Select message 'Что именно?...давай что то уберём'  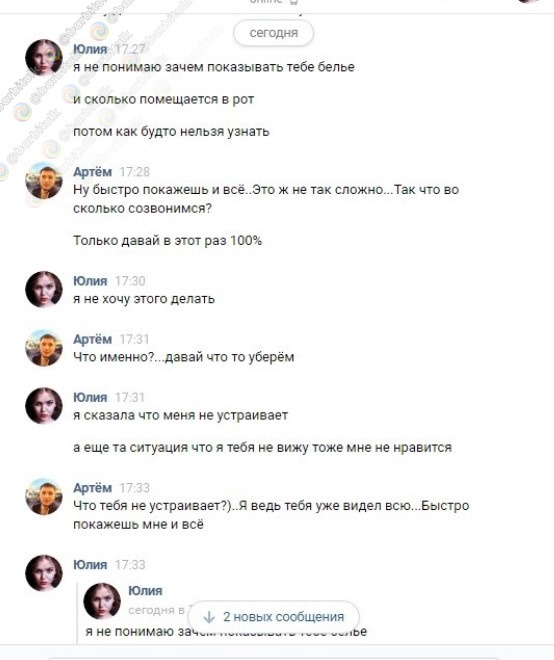click(x=184, y=357)
